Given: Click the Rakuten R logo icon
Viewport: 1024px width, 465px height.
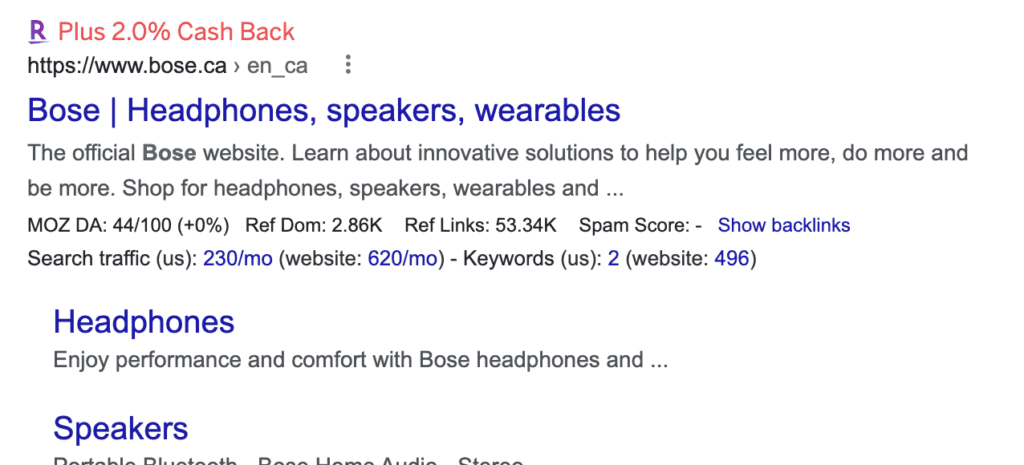Looking at the screenshot, I should (38, 32).
